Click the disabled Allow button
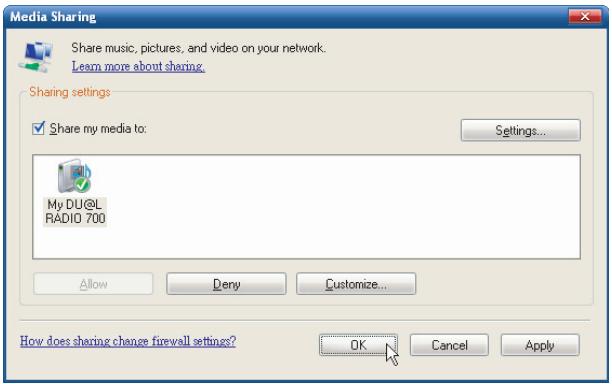This screenshot has width=612, height=384. tap(93, 284)
